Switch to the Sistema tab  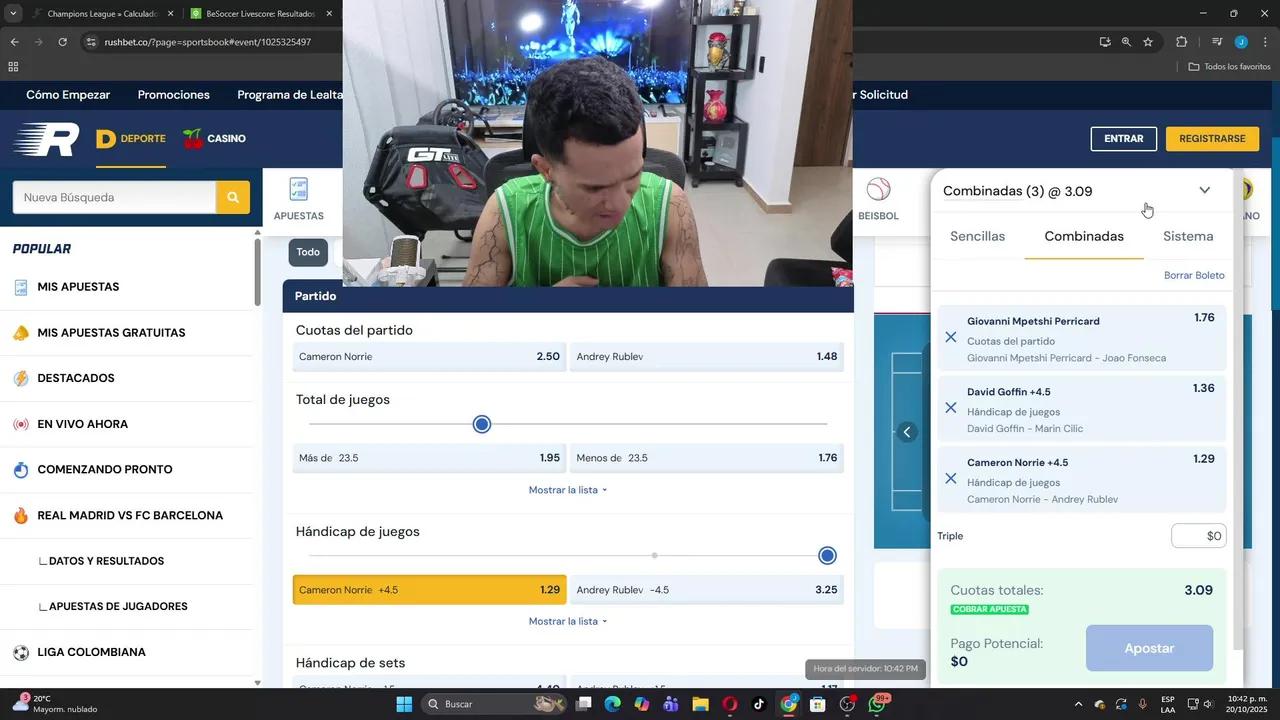[x=1188, y=237]
